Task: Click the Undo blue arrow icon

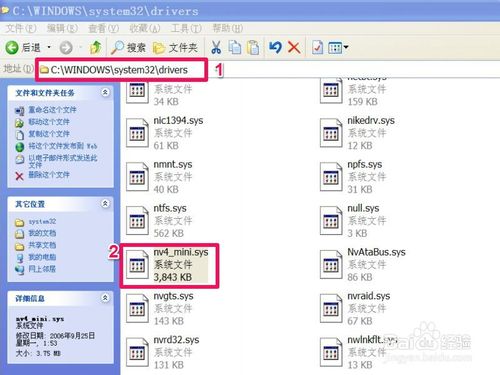Action: point(275,48)
